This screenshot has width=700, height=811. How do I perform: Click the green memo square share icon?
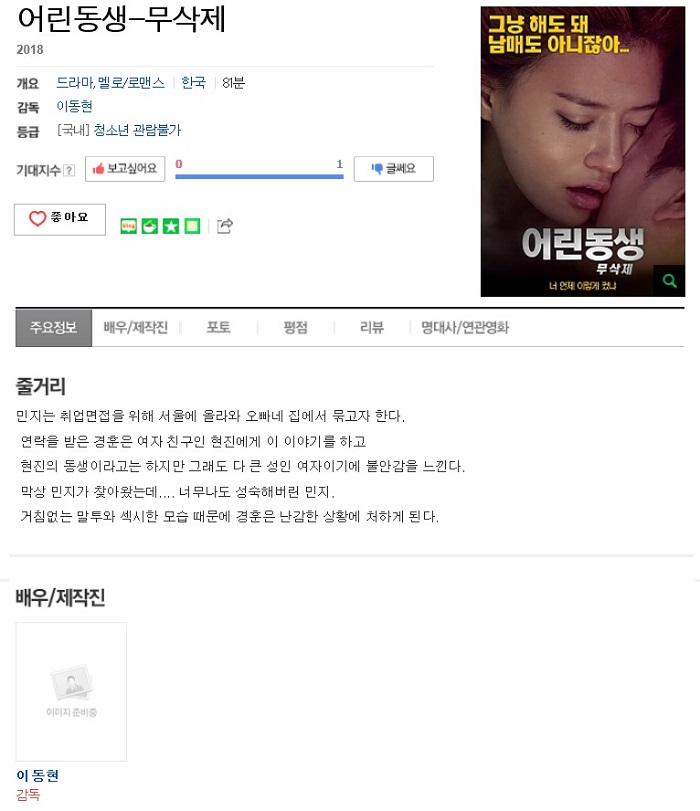point(192,226)
